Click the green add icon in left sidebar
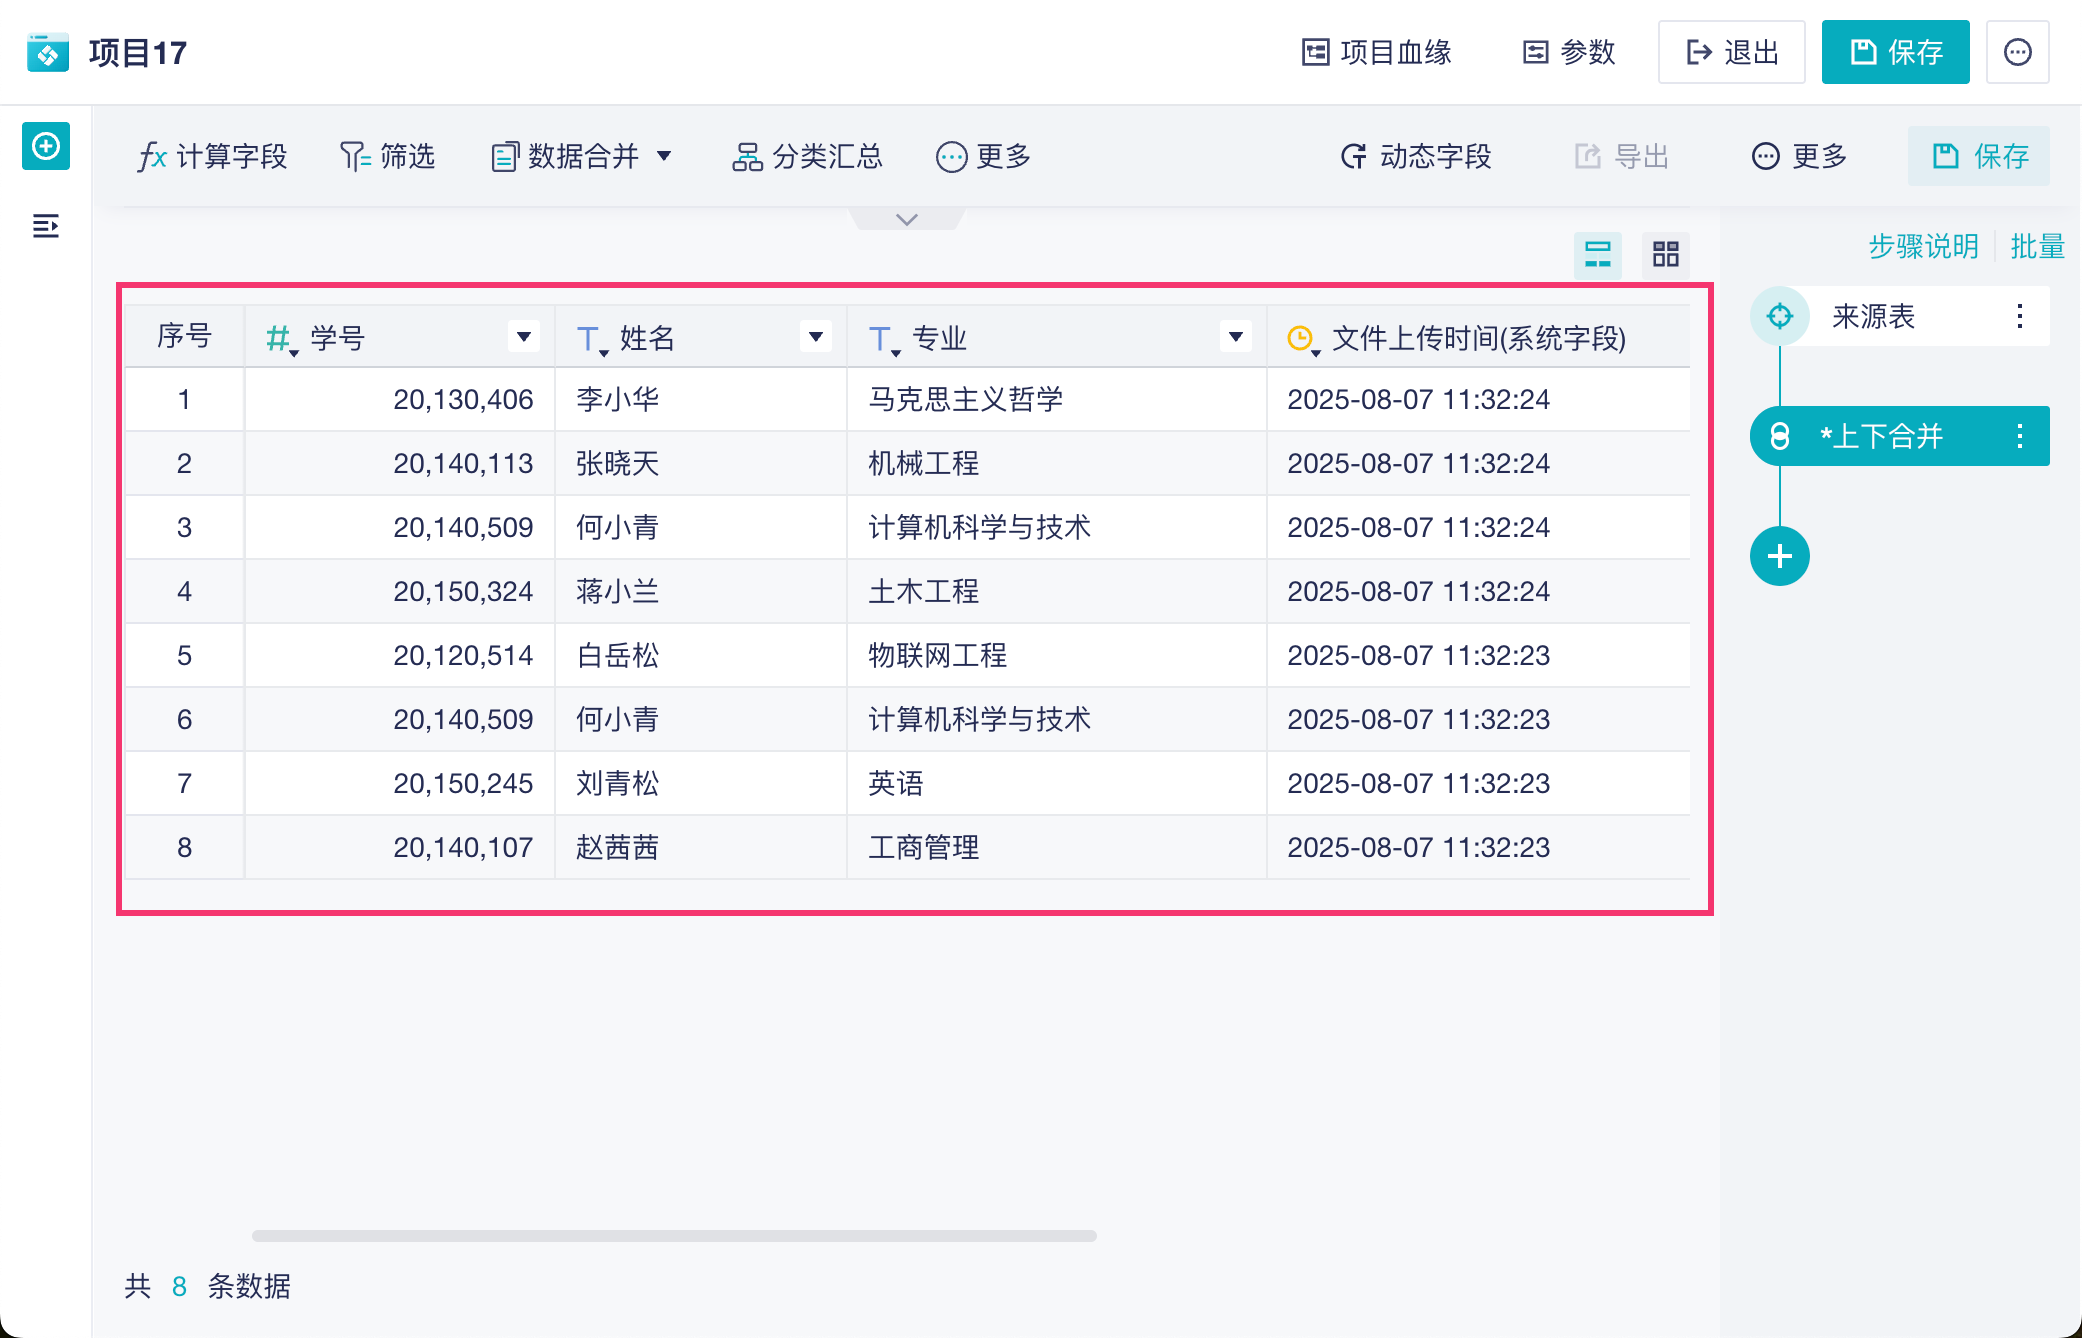The height and width of the screenshot is (1338, 2082). (46, 147)
